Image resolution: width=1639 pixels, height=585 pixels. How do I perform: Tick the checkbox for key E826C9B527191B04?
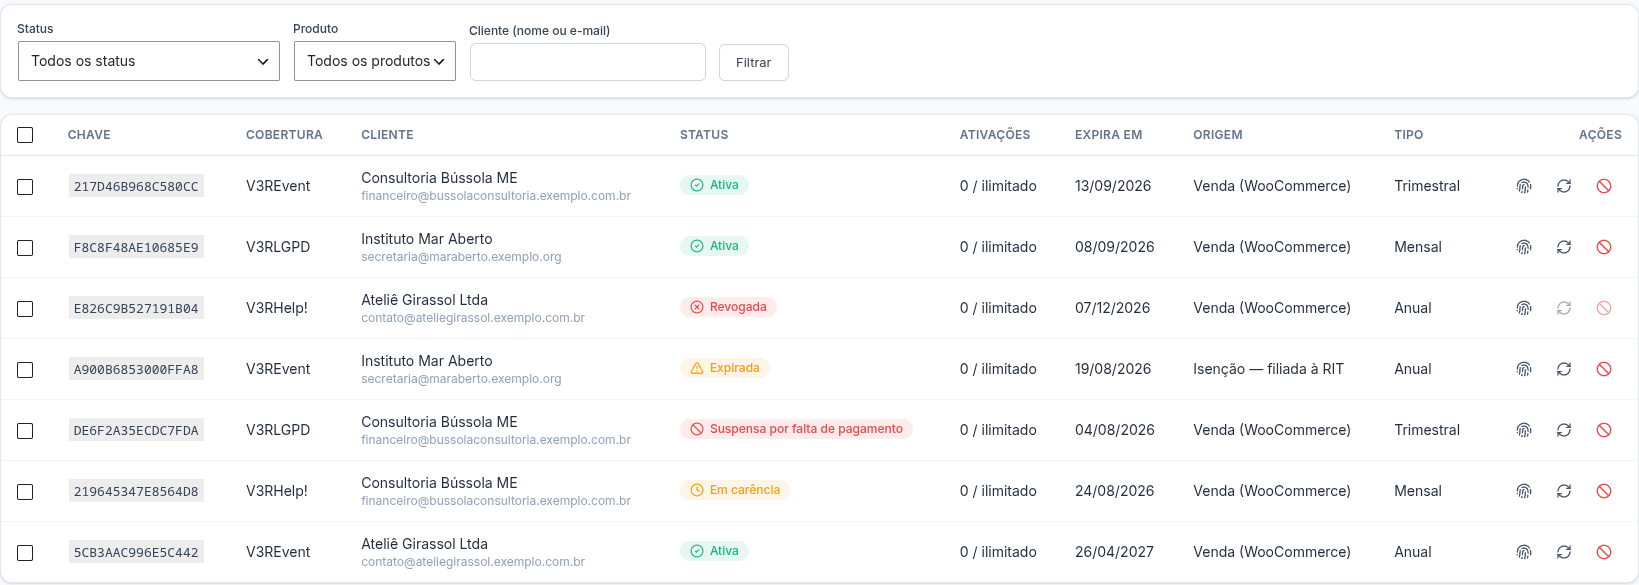25,309
